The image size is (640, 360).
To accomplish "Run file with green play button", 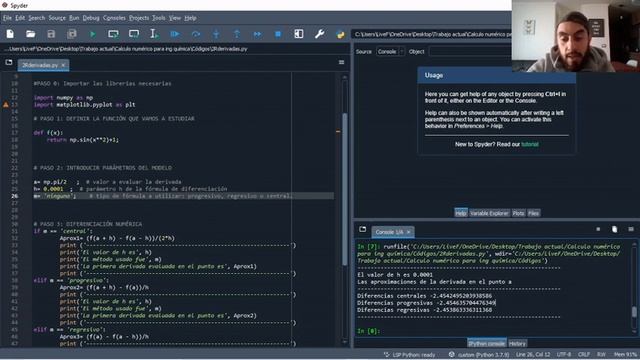I will [93, 34].
